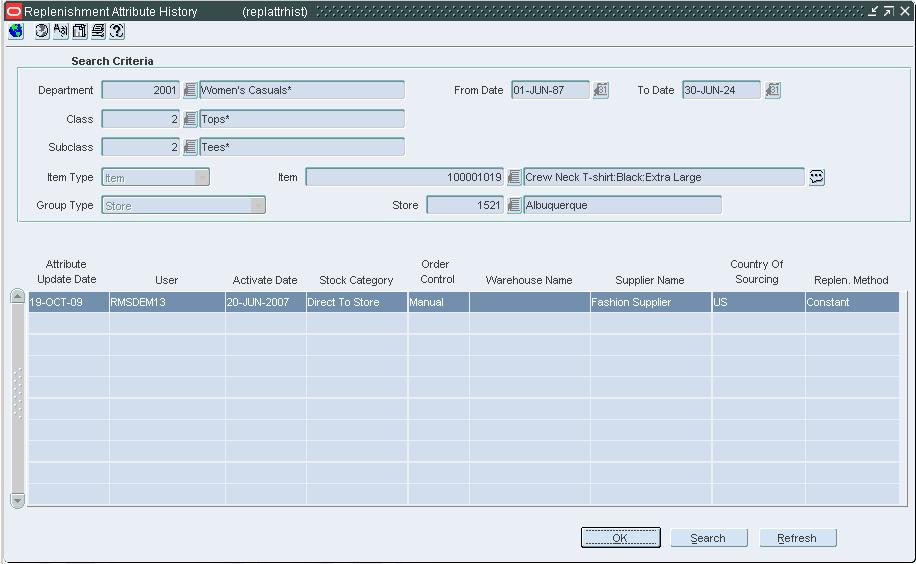Click the Subclass number field
916x564 pixels.
[141, 147]
